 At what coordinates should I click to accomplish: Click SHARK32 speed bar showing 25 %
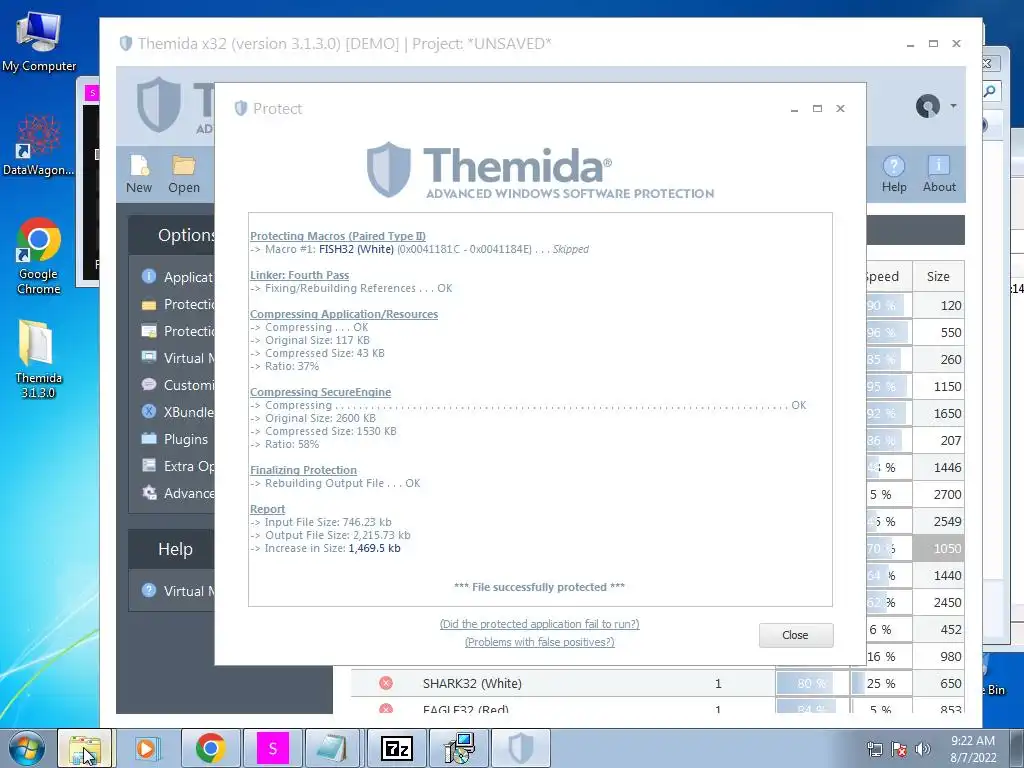881,683
